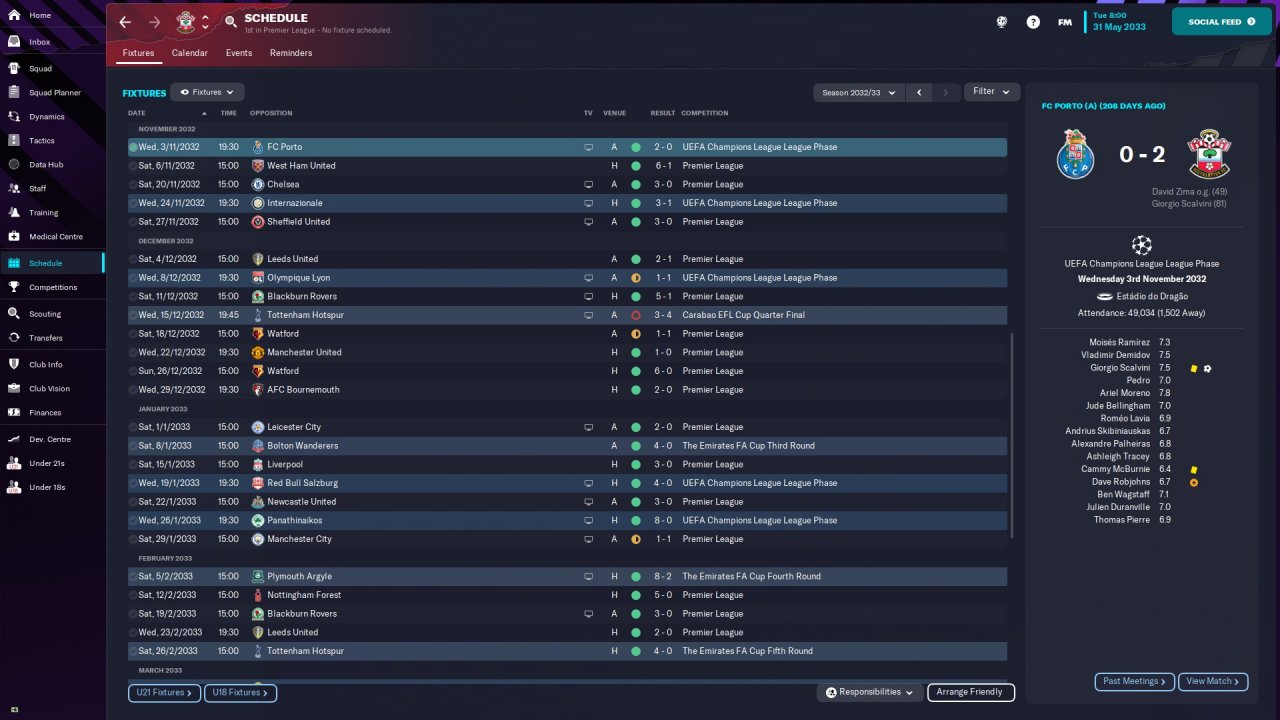Screen dimensions: 1280x720
Task: Open the Home sidebar icon
Action: [14, 16]
